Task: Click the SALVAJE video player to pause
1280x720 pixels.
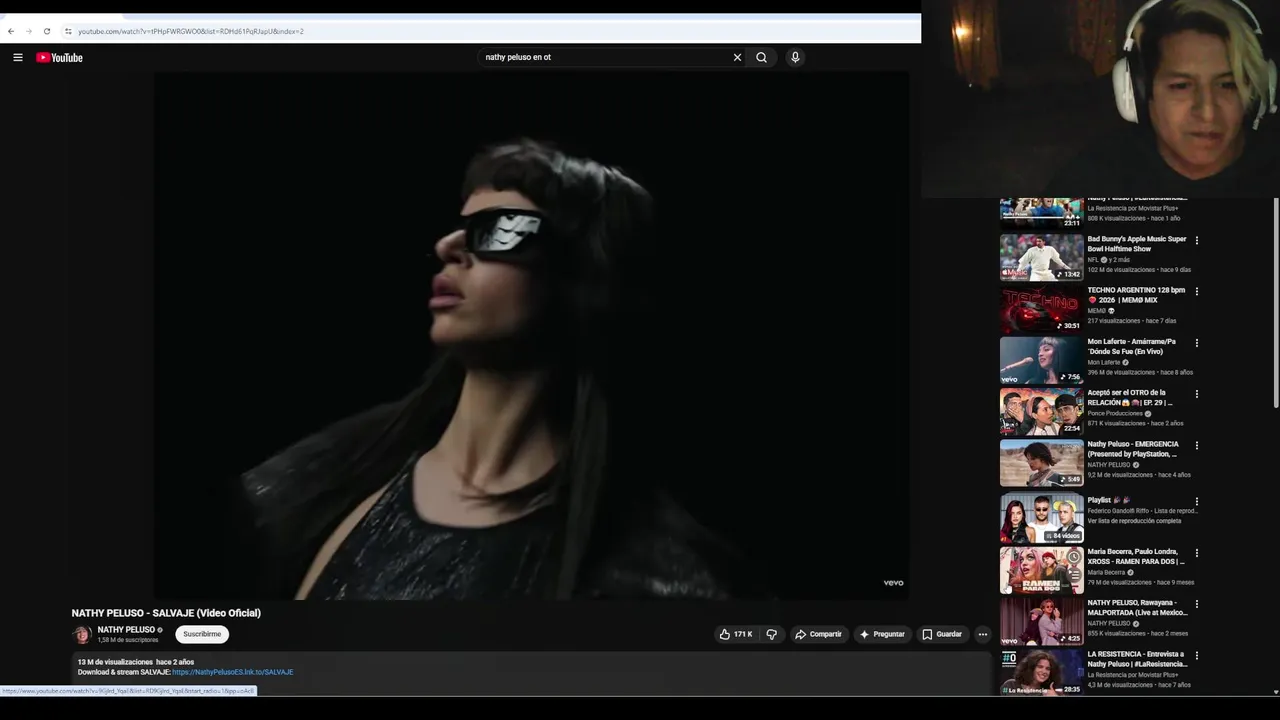Action: pos(532,335)
